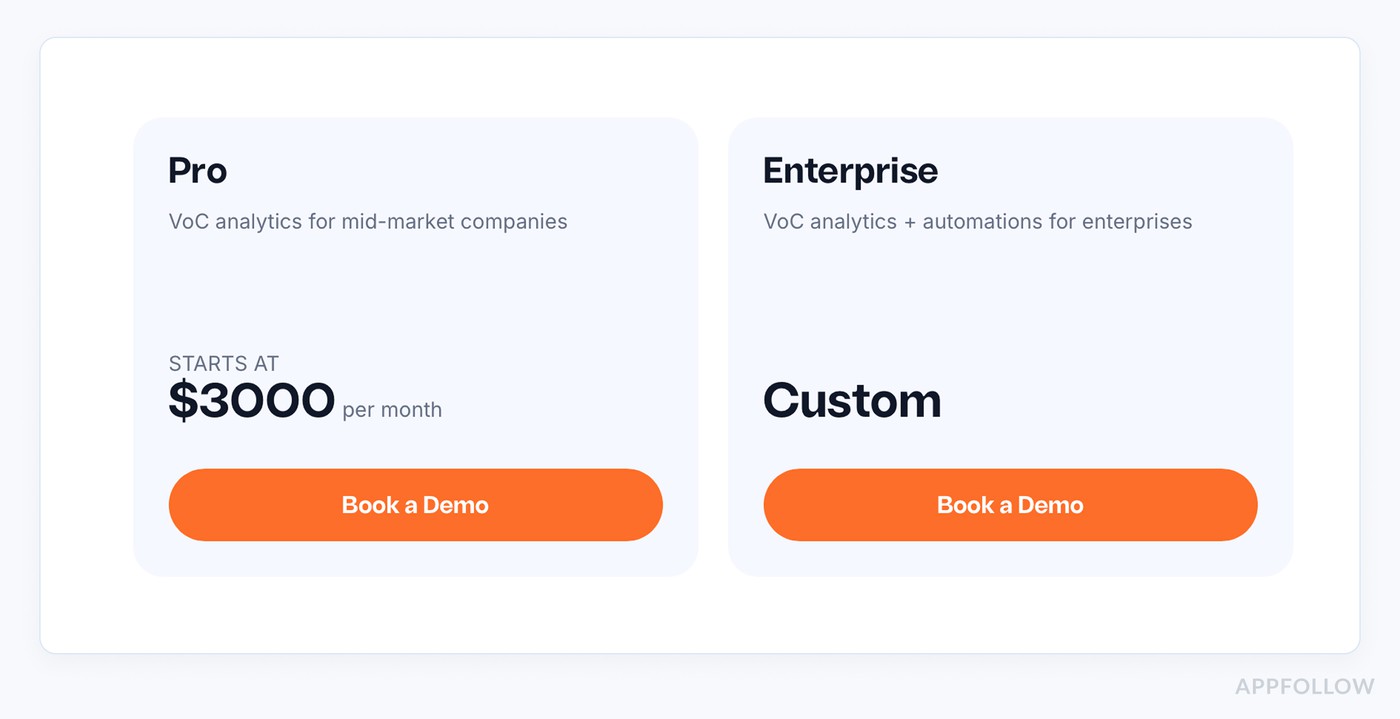Click the Enterprise card background area
The image size is (1400, 719).
click(1010, 290)
